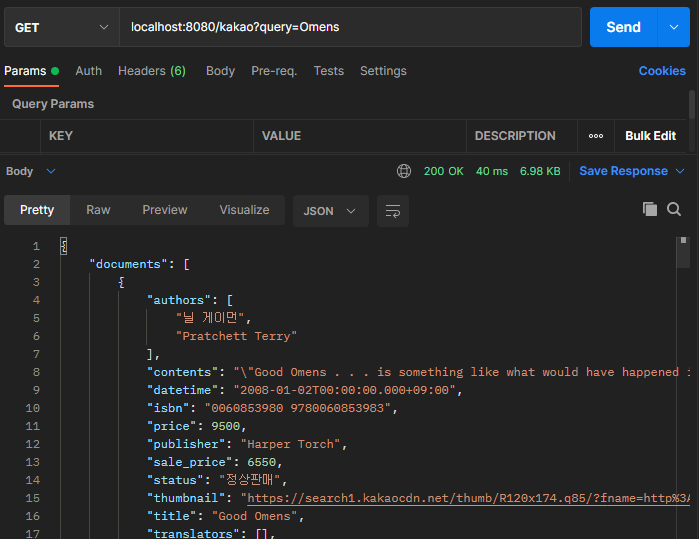This screenshot has width=699, height=539.
Task: Open the Cookies link
Action: (x=662, y=71)
